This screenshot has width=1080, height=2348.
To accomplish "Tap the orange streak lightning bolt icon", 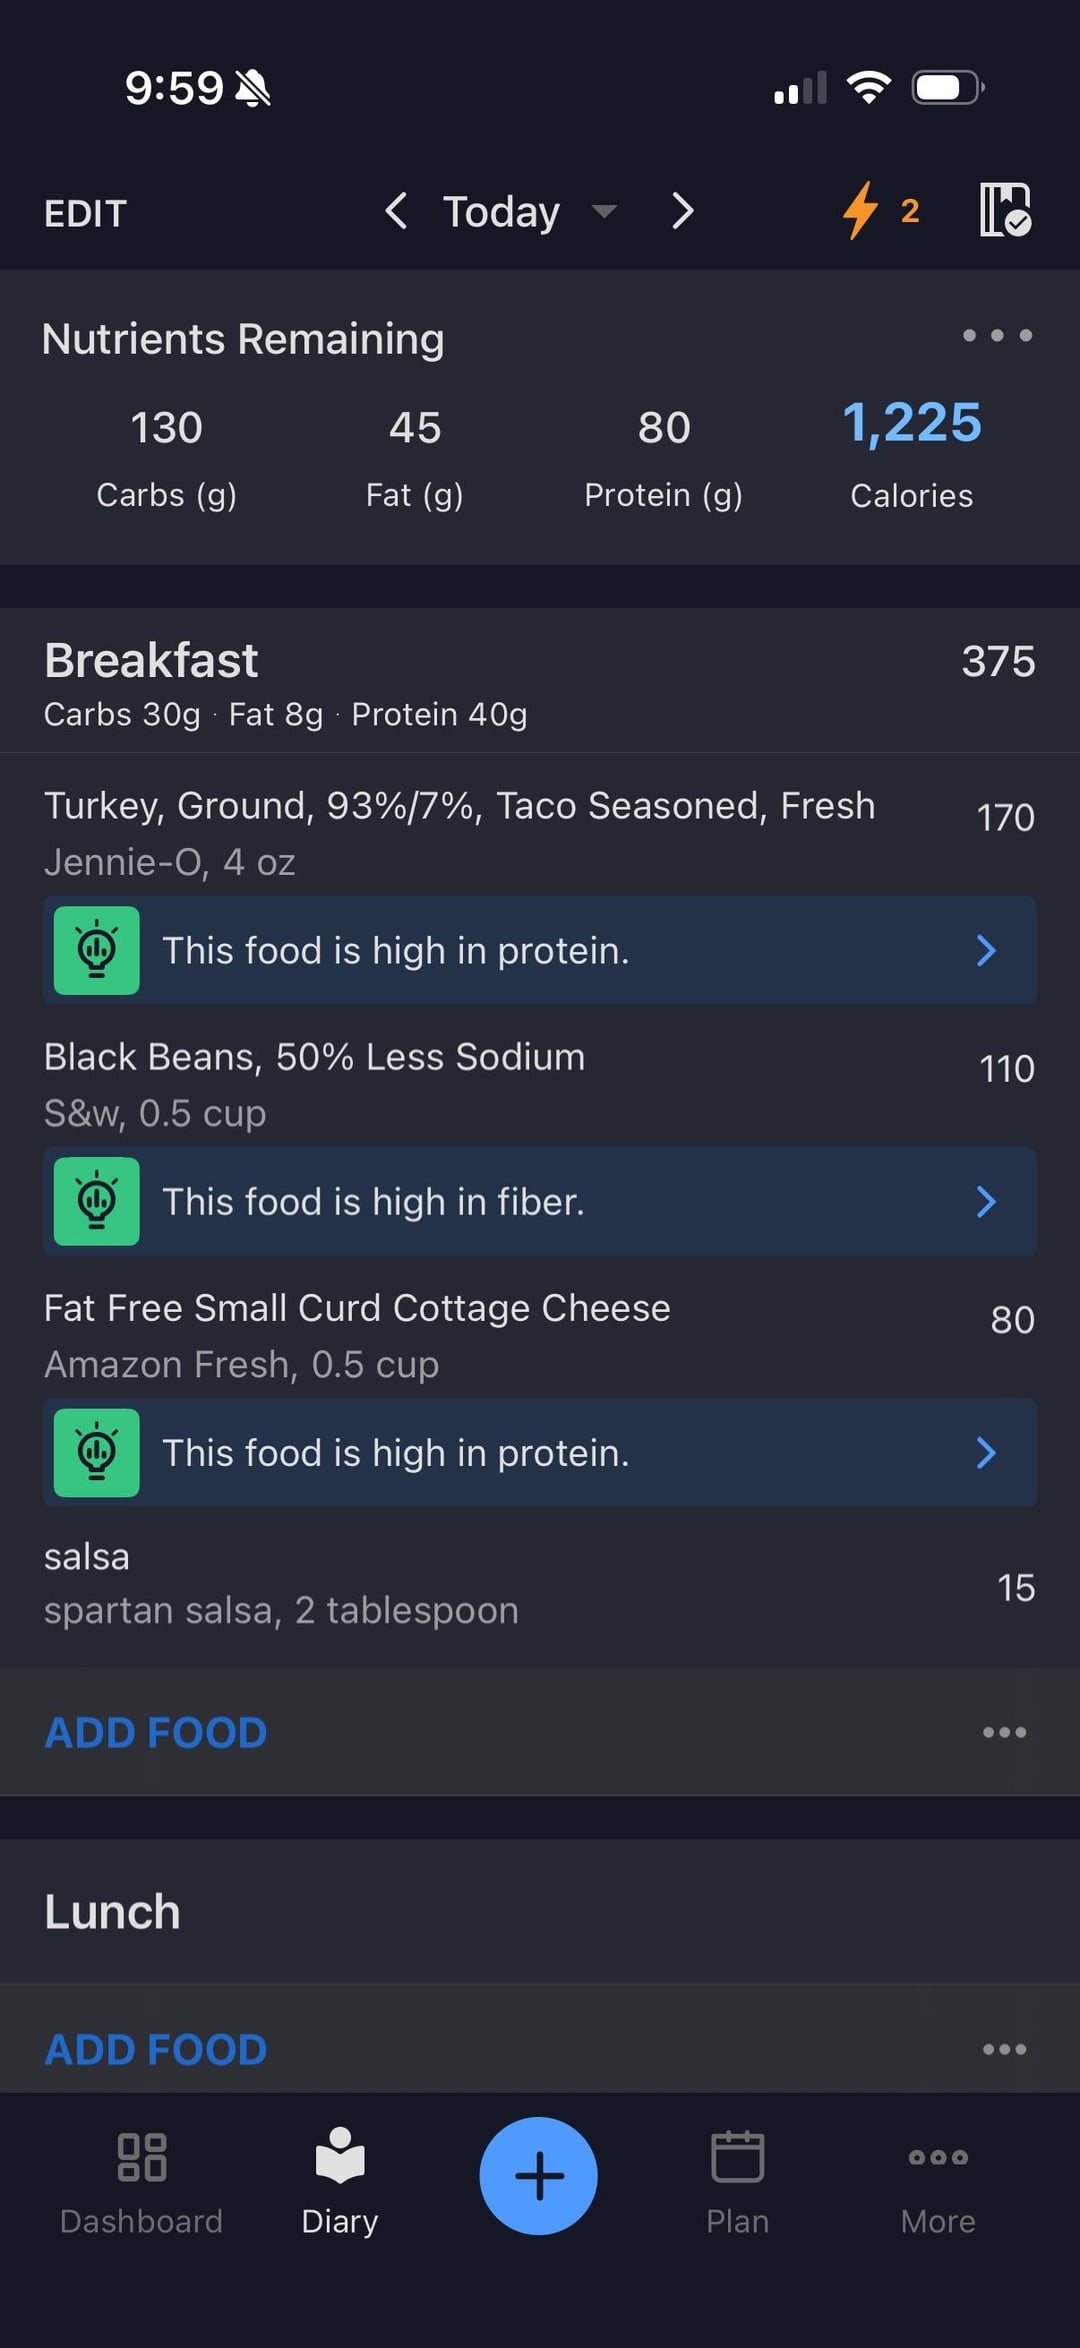I will pos(861,211).
